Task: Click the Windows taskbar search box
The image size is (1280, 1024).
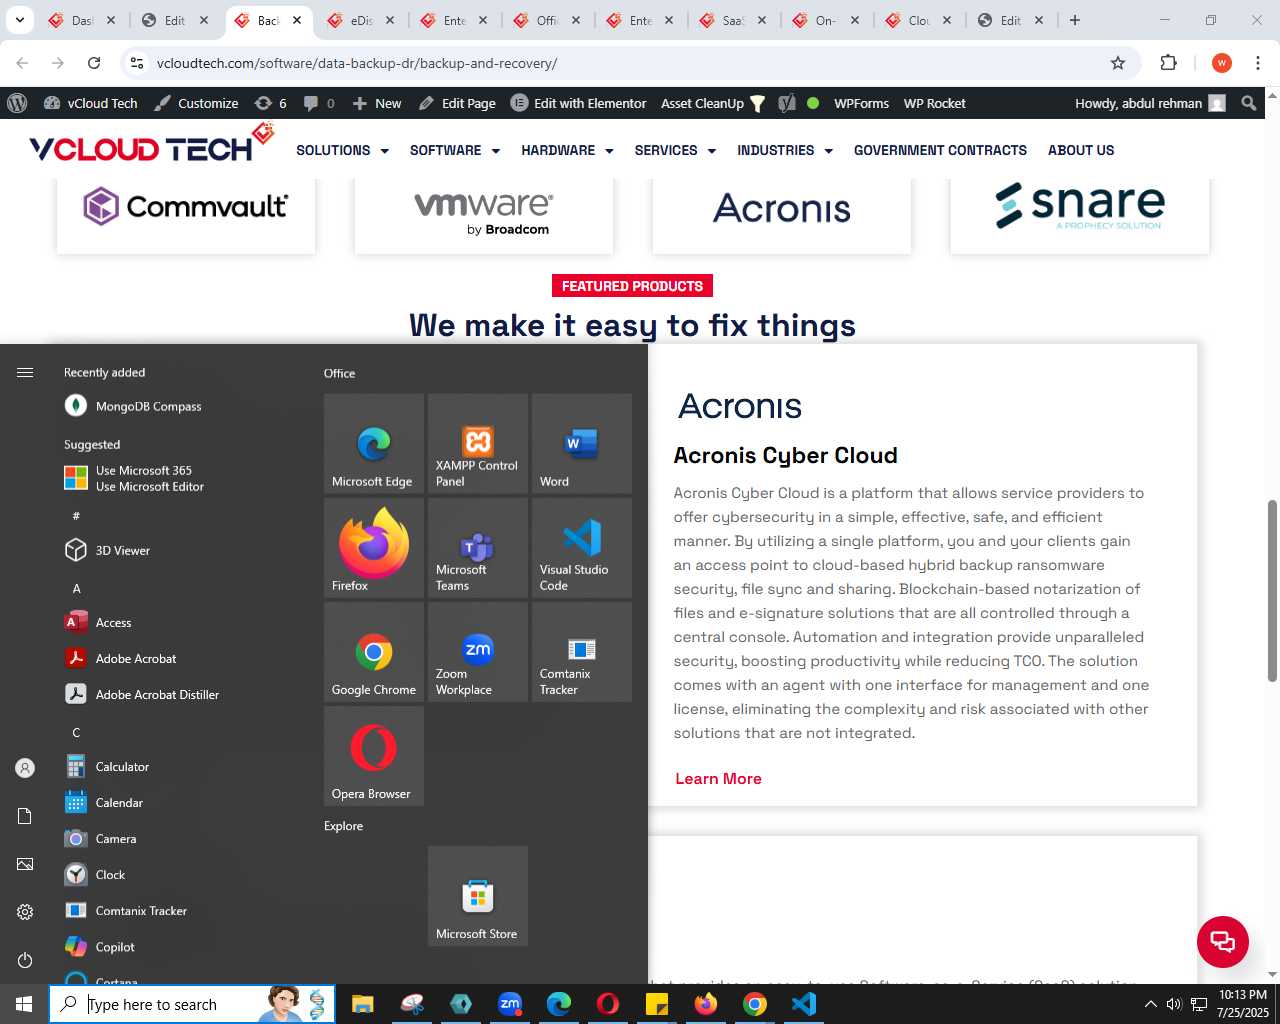Action: (192, 1004)
